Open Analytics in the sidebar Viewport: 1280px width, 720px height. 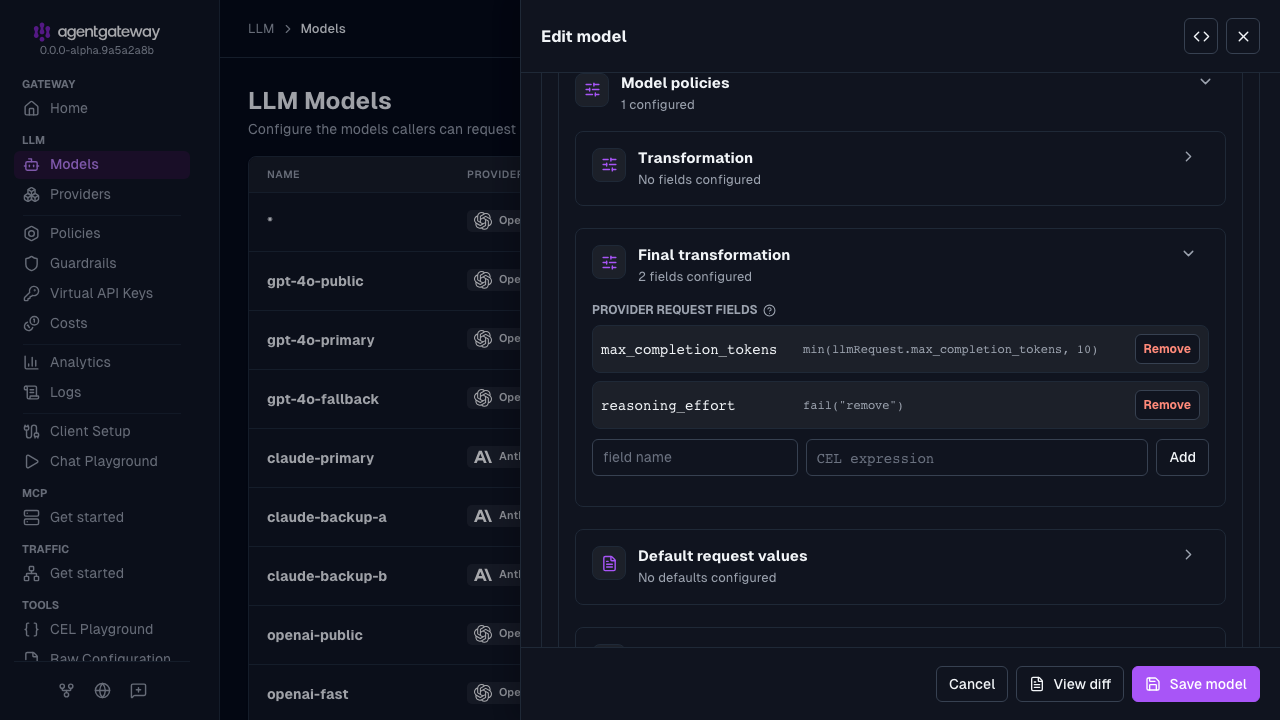click(x=102, y=362)
